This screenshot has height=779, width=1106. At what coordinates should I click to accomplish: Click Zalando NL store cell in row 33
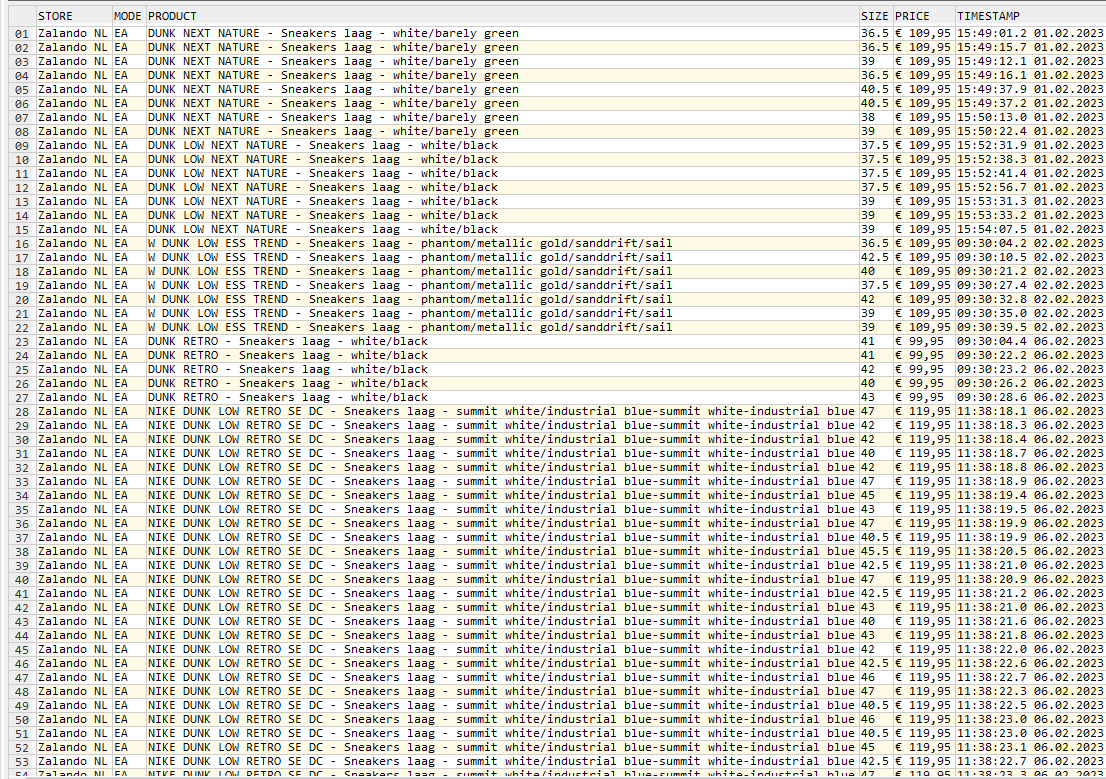click(73, 481)
